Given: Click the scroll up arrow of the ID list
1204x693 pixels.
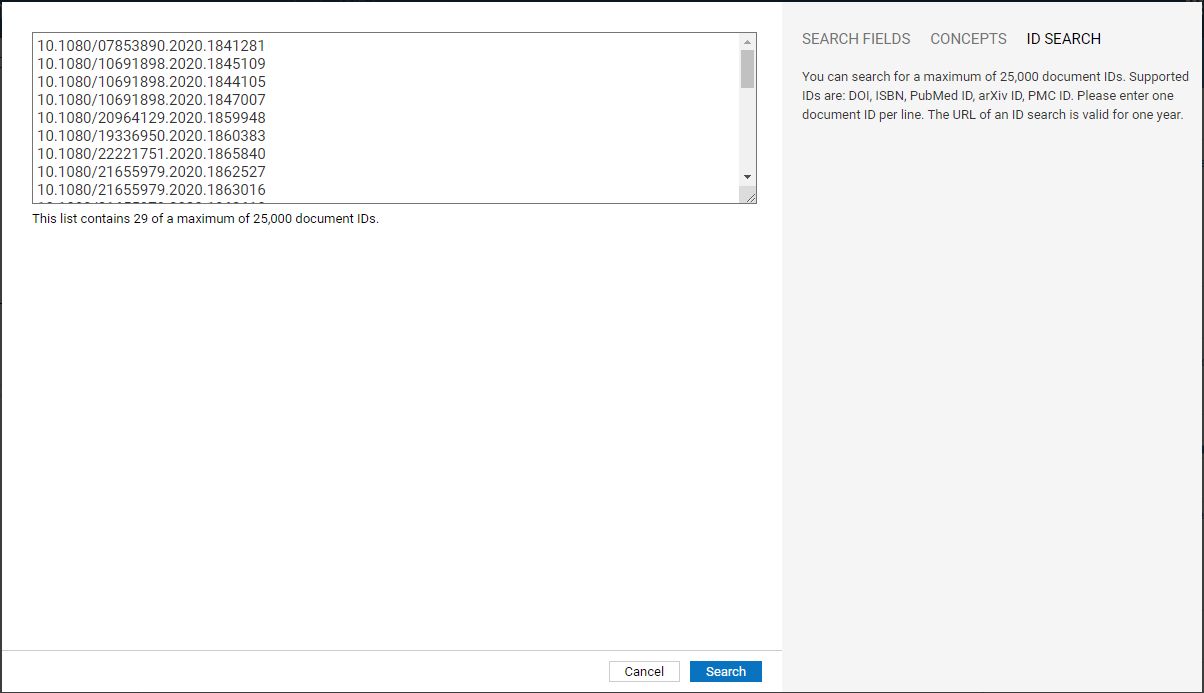Looking at the screenshot, I should tap(747, 42).
